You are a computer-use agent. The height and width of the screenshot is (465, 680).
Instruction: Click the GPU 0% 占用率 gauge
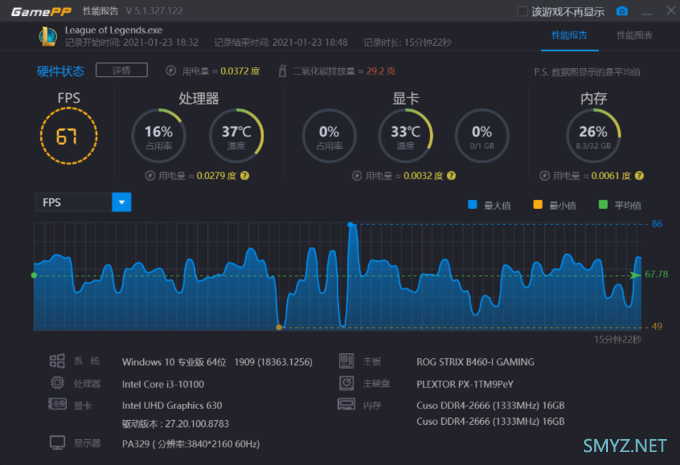pyautogui.click(x=329, y=136)
